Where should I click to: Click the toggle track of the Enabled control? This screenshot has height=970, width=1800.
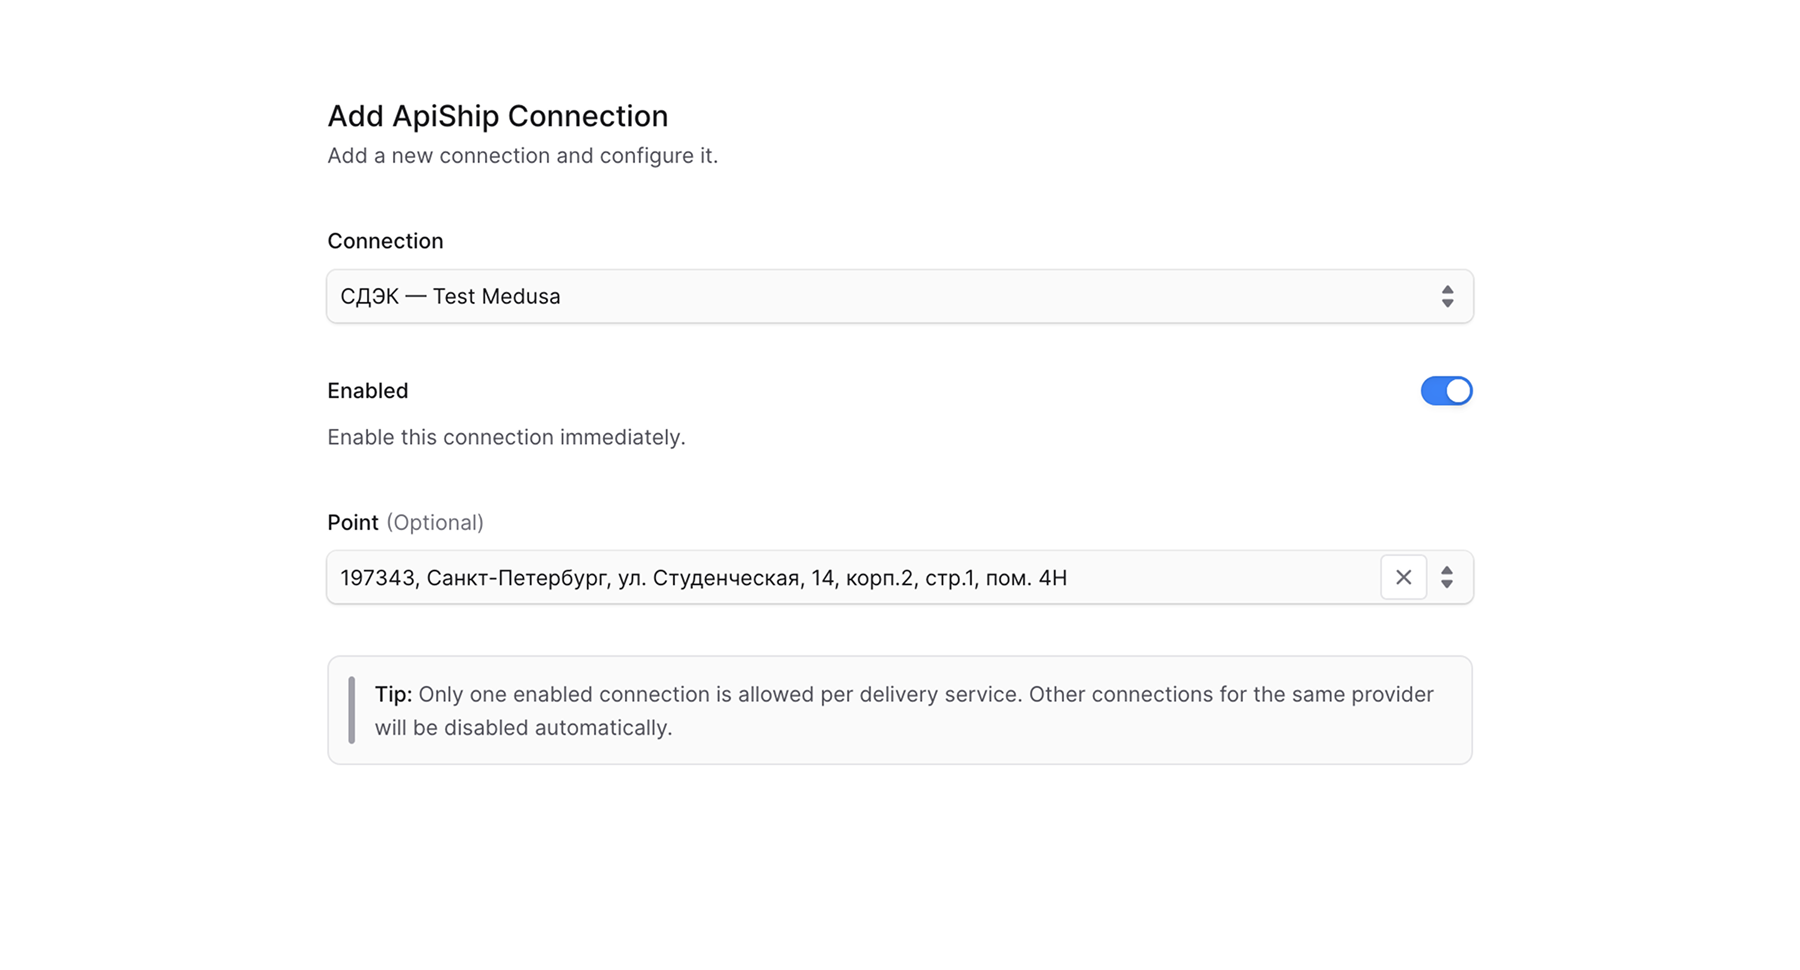[x=1446, y=391]
